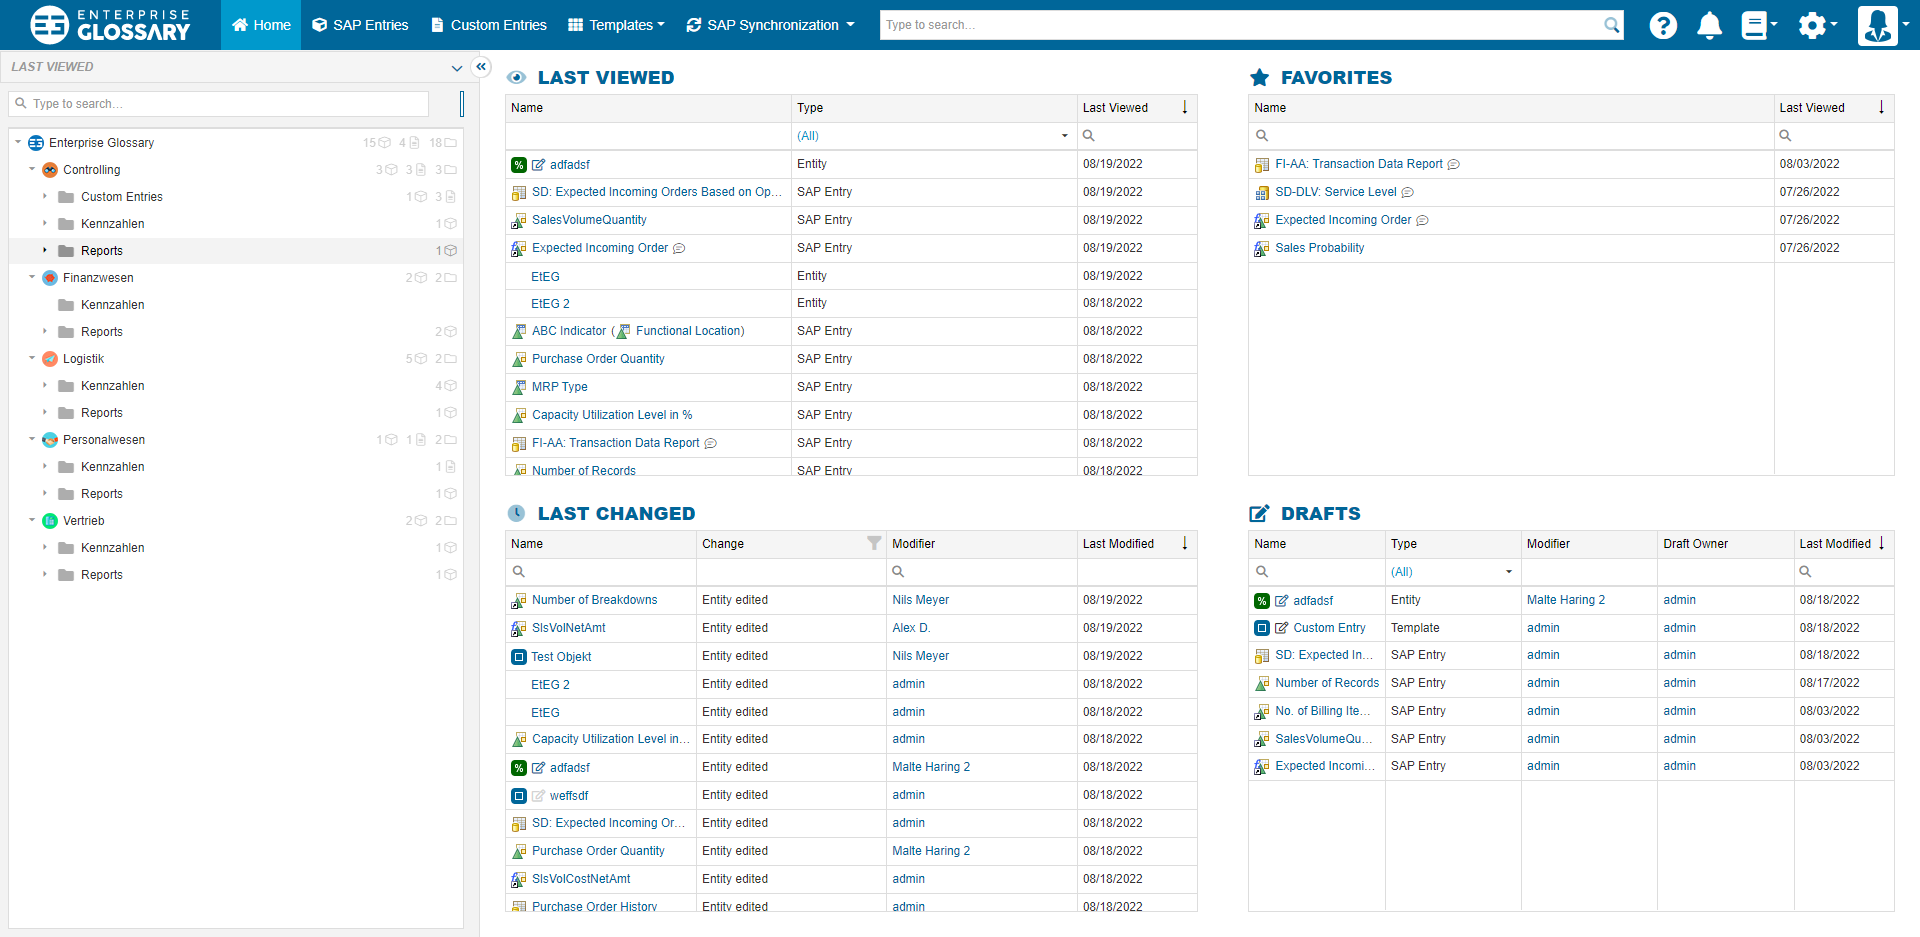This screenshot has height=937, width=1920.
Task: Click the Drafts pencil header icon
Action: coord(1259,514)
